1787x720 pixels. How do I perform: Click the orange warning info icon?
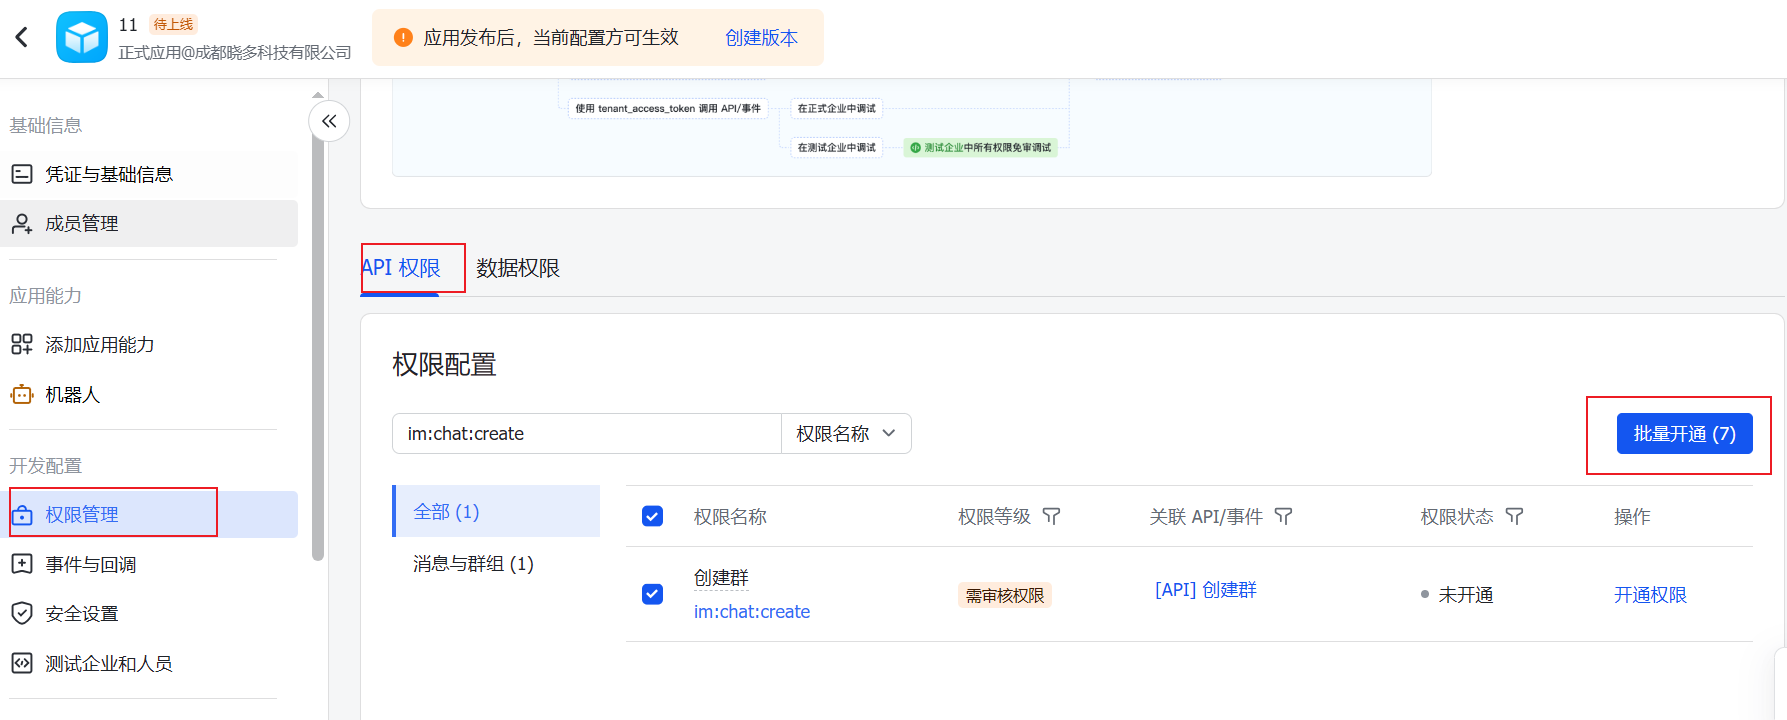click(x=403, y=38)
